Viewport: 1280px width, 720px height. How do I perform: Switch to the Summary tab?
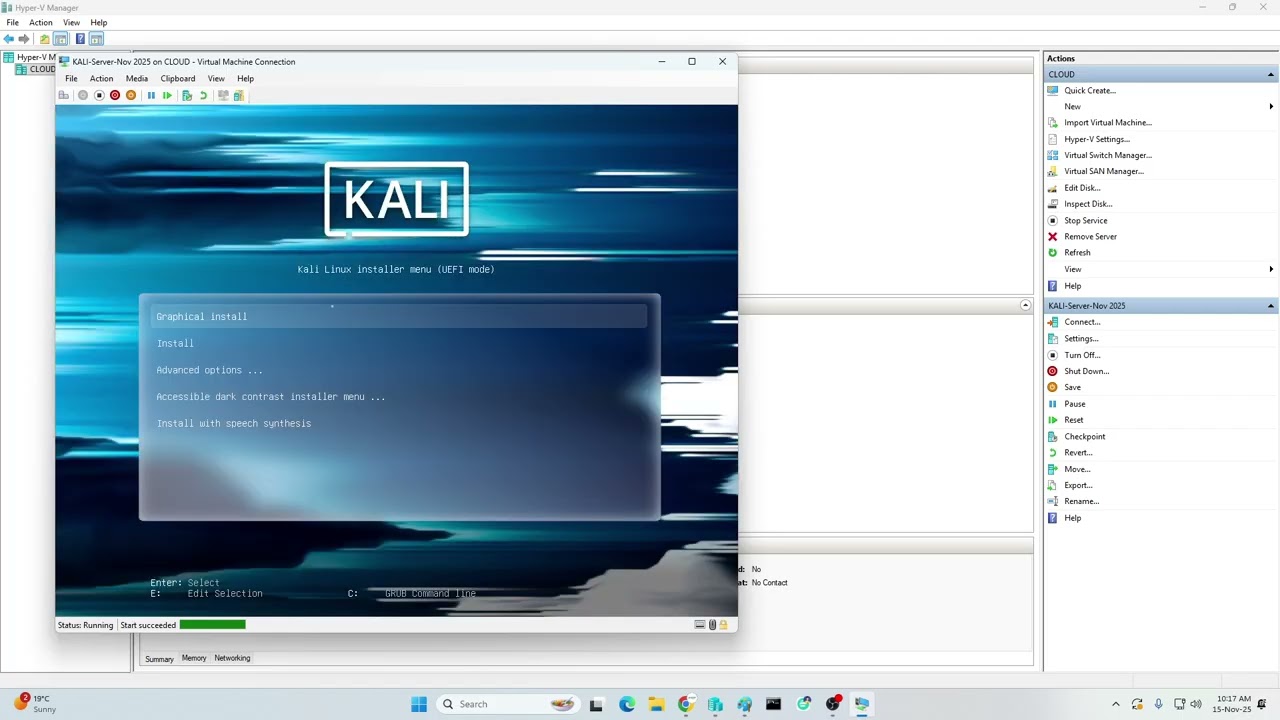point(159,659)
